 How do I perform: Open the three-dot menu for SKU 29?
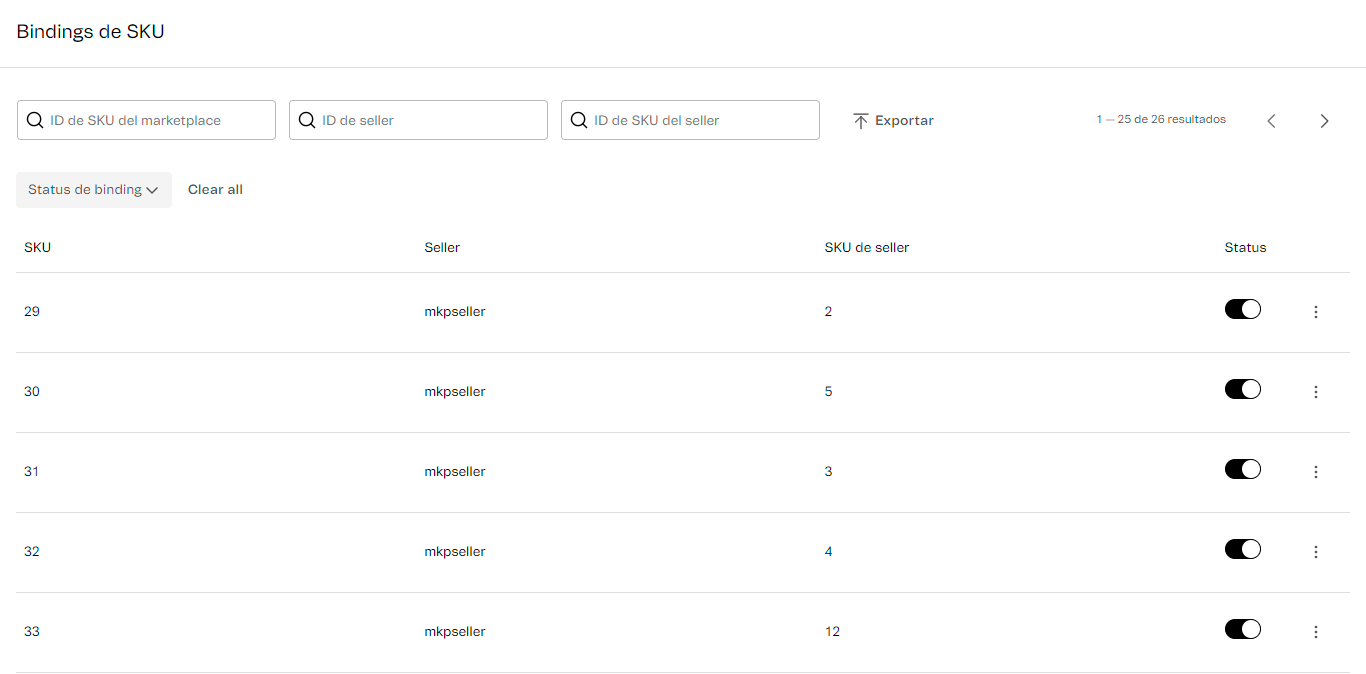point(1315,312)
